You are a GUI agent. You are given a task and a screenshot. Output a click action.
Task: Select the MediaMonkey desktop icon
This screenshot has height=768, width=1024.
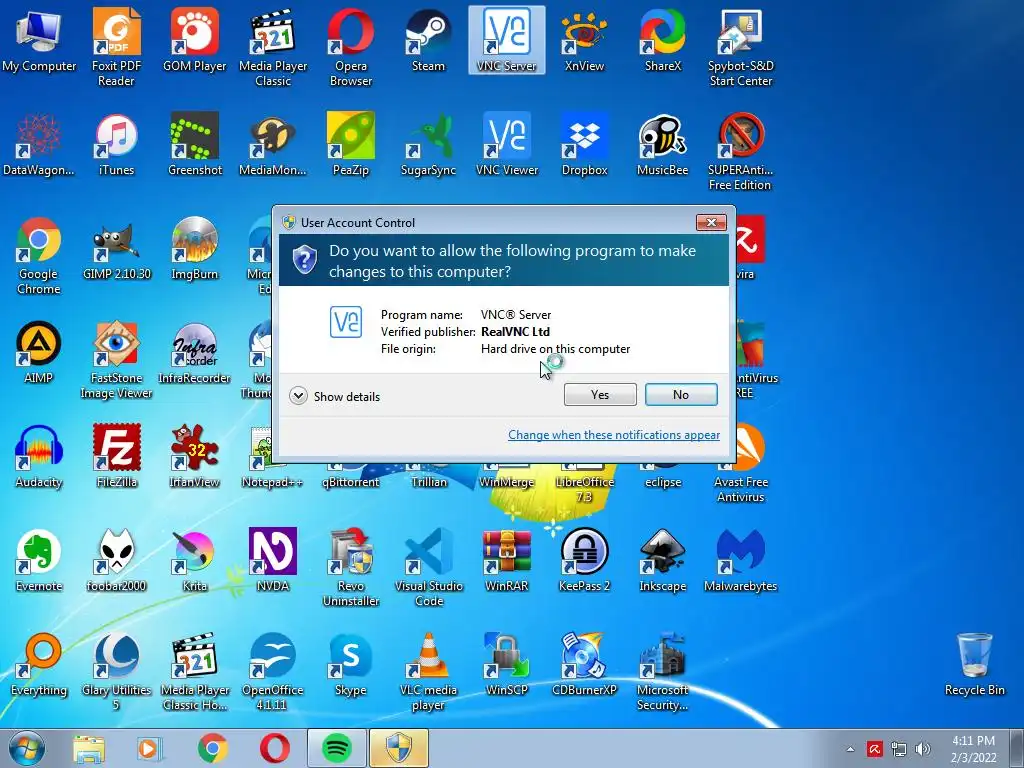[x=273, y=144]
